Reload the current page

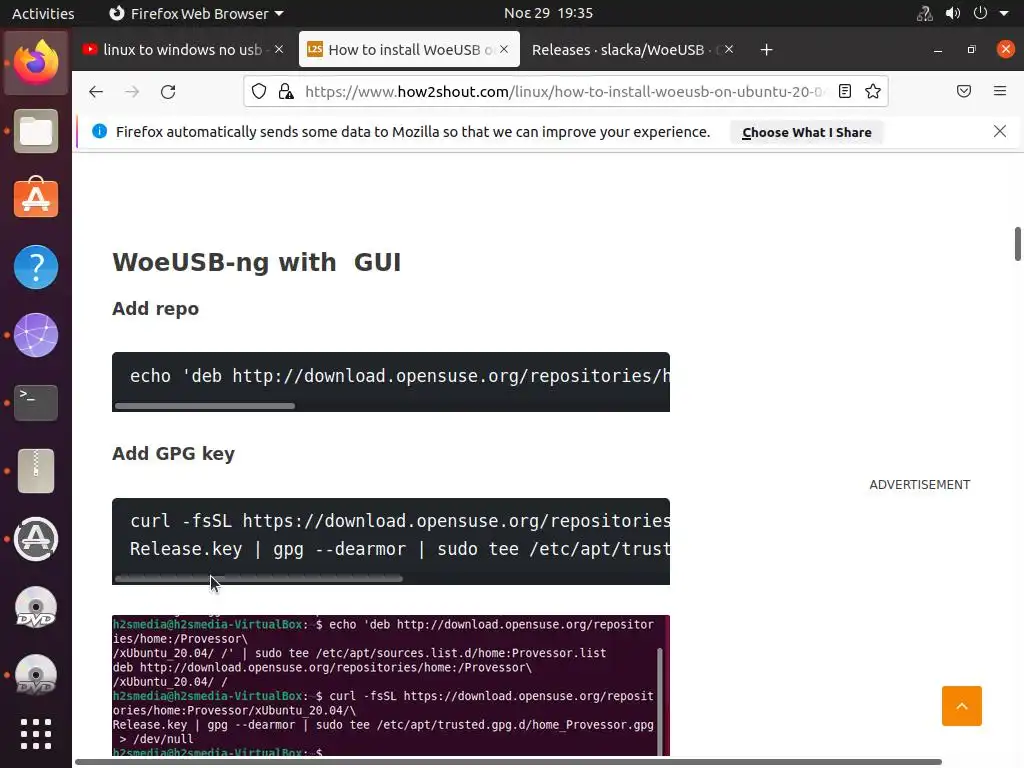(x=168, y=91)
